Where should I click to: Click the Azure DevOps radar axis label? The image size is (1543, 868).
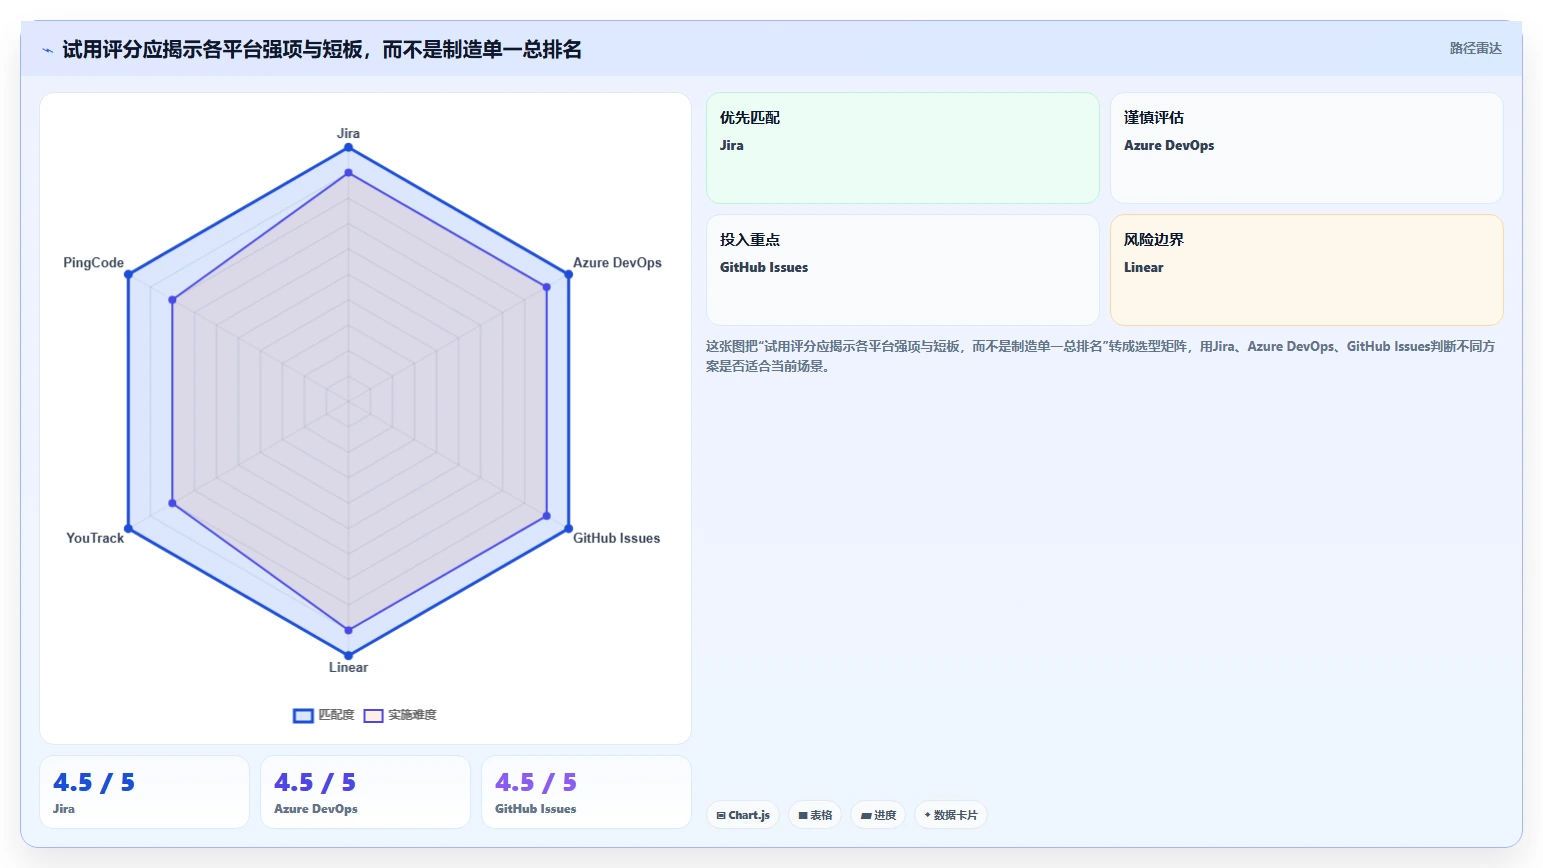[x=617, y=263]
